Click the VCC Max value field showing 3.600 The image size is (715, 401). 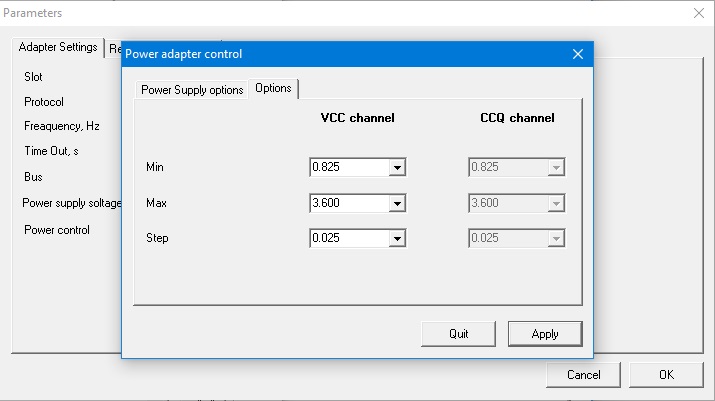(348, 203)
